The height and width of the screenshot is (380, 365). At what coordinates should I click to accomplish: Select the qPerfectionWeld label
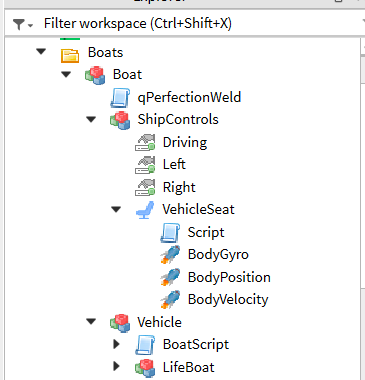coord(189,98)
